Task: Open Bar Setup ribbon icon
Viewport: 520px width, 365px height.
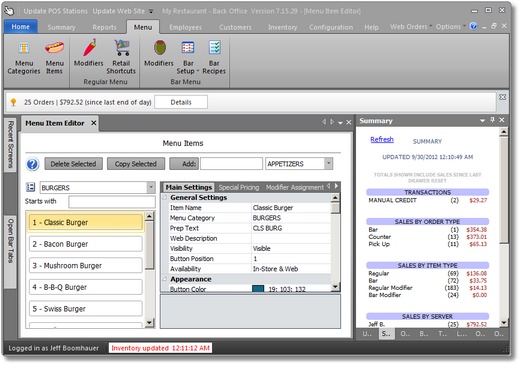Action: (188, 58)
